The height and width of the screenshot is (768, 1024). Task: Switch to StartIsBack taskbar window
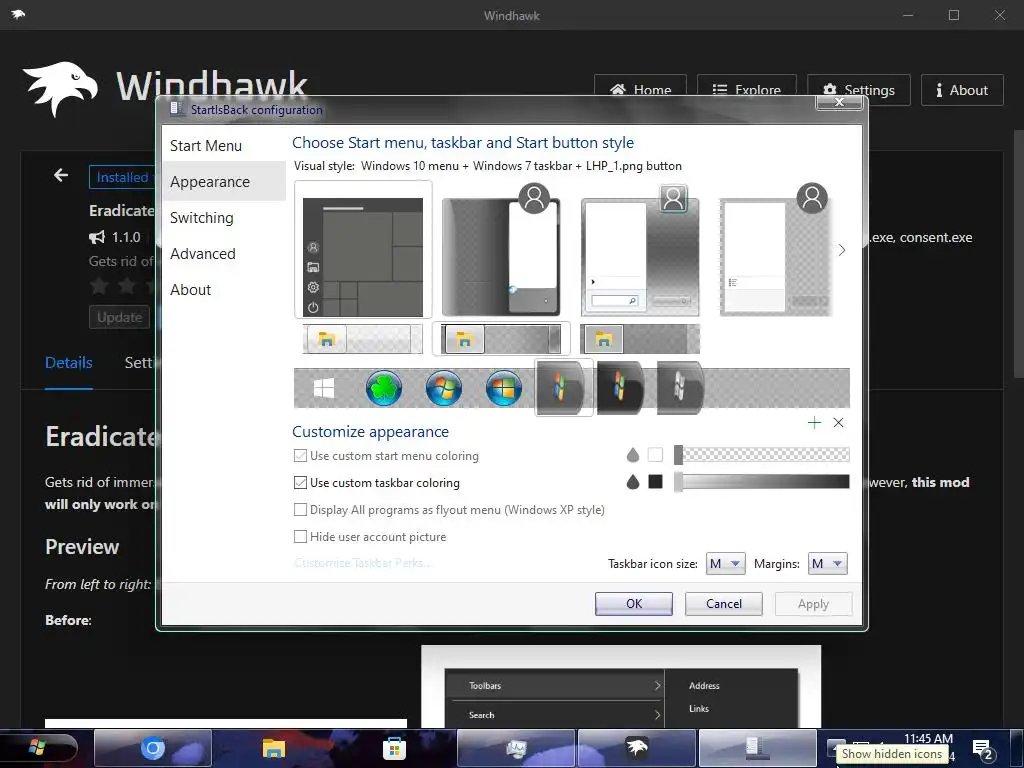(x=758, y=748)
